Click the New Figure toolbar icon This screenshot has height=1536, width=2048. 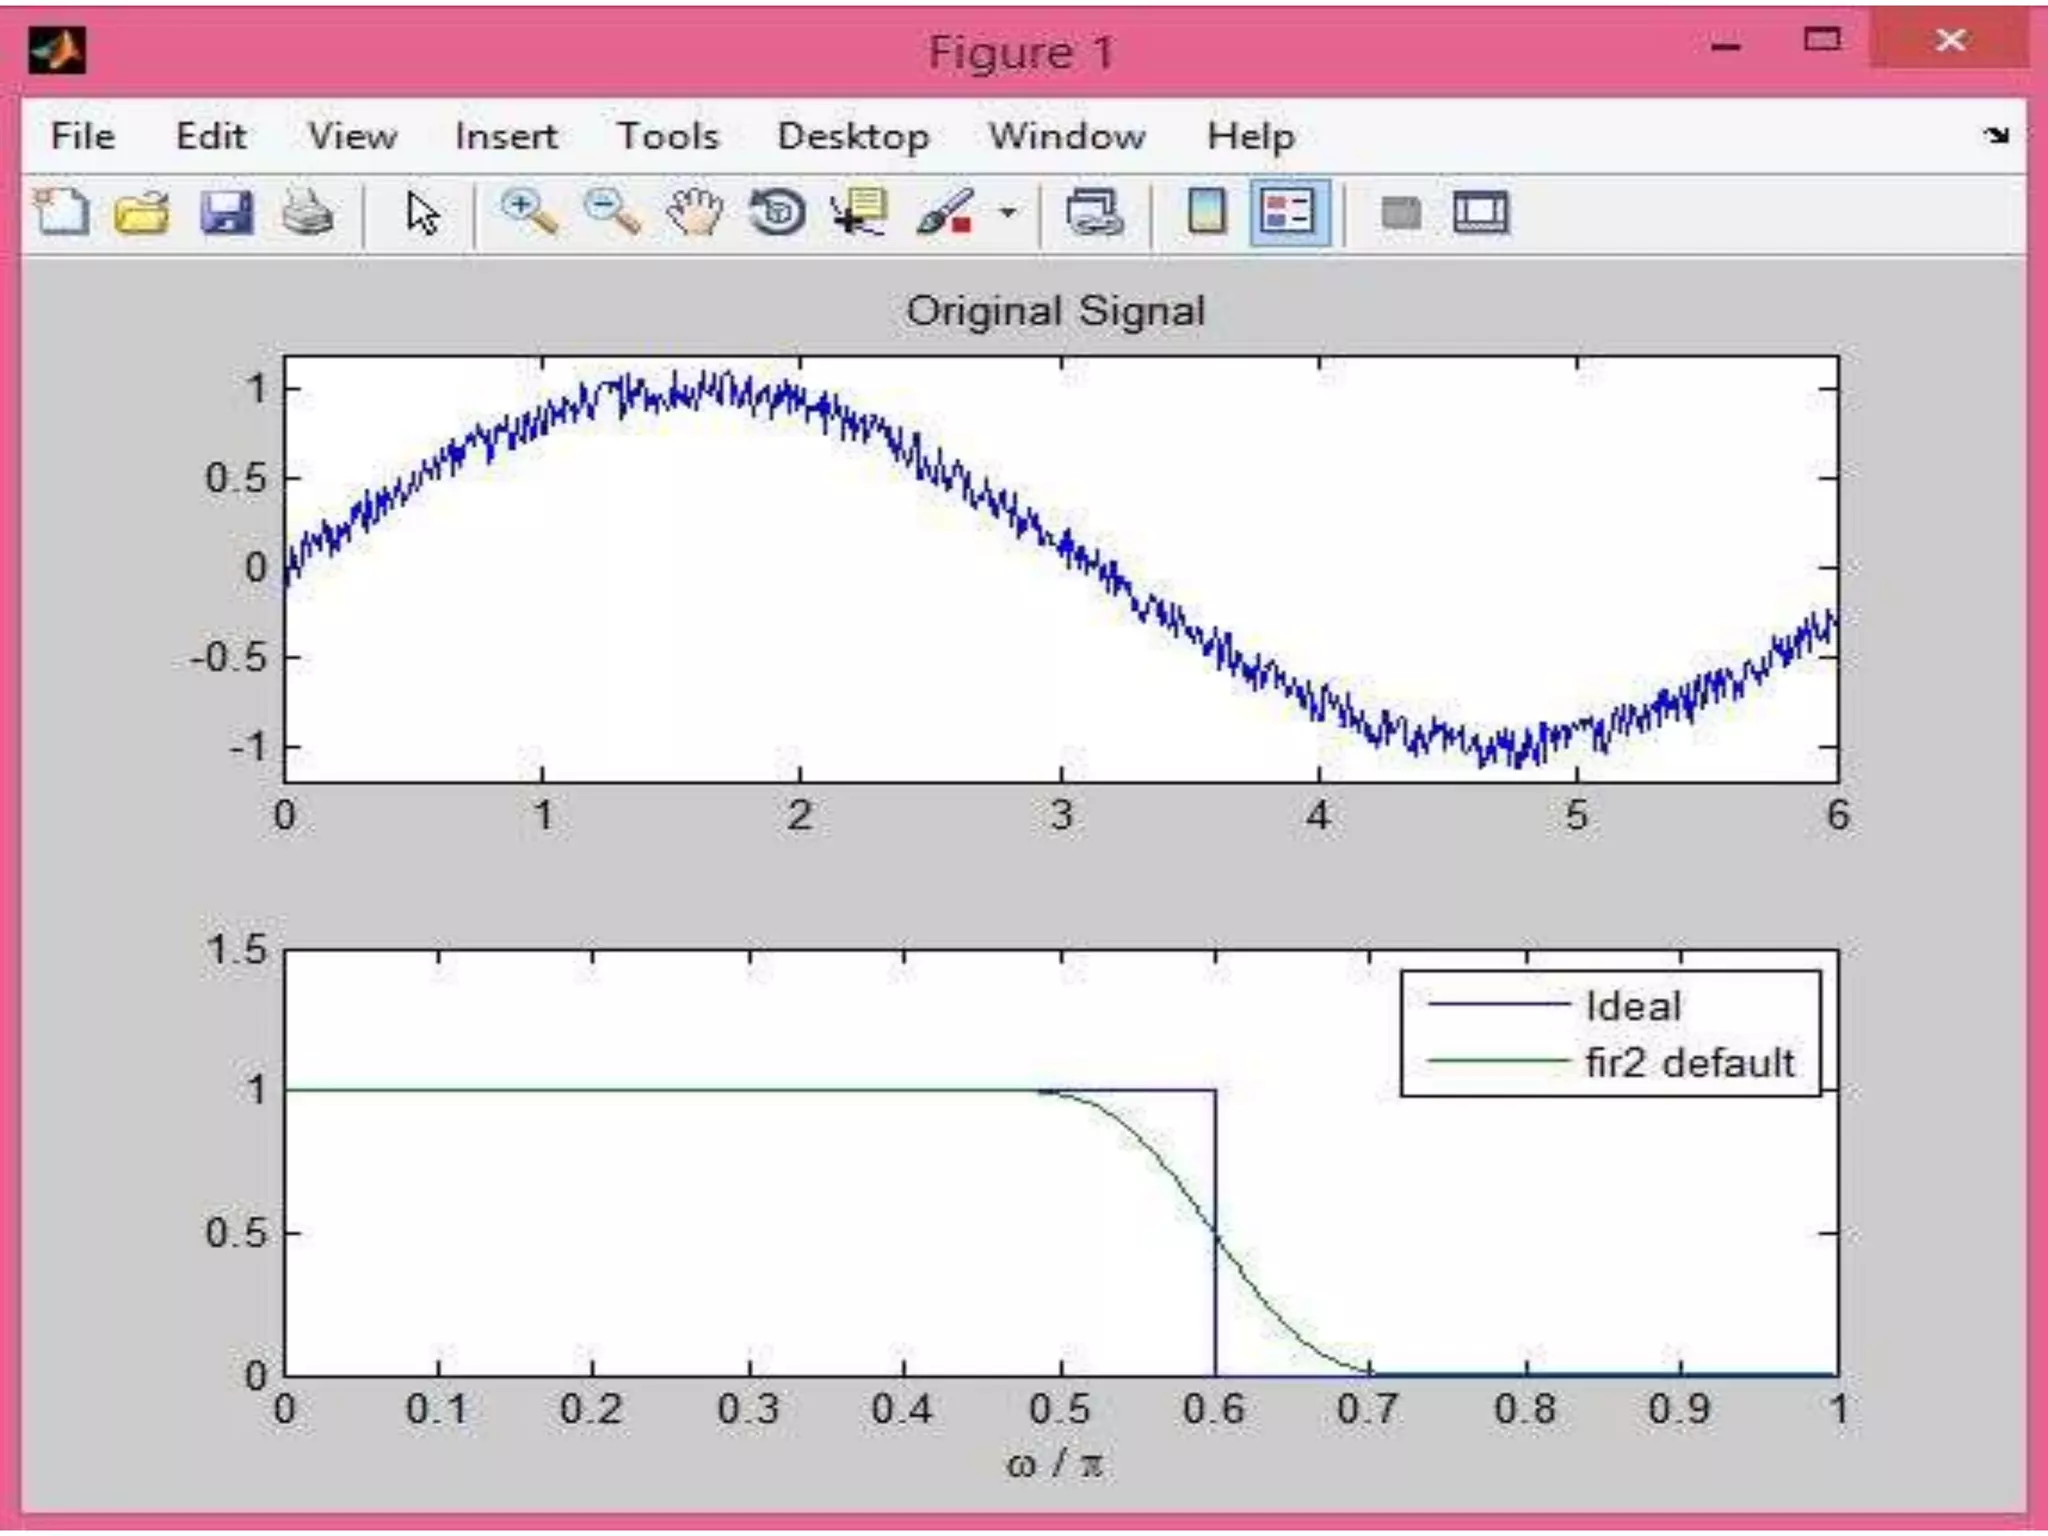62,213
